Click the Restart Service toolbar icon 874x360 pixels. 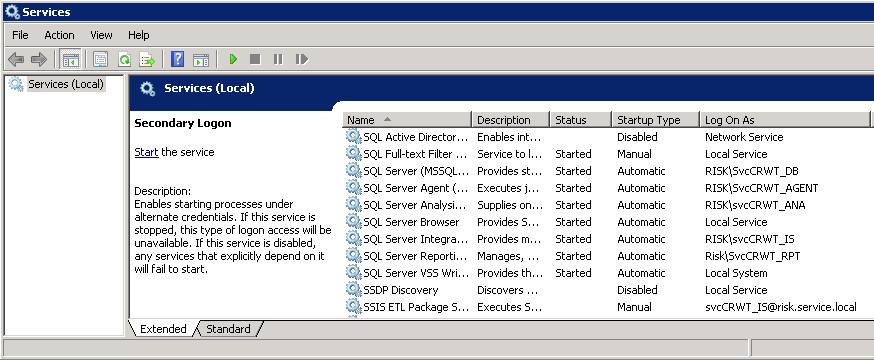[x=302, y=59]
